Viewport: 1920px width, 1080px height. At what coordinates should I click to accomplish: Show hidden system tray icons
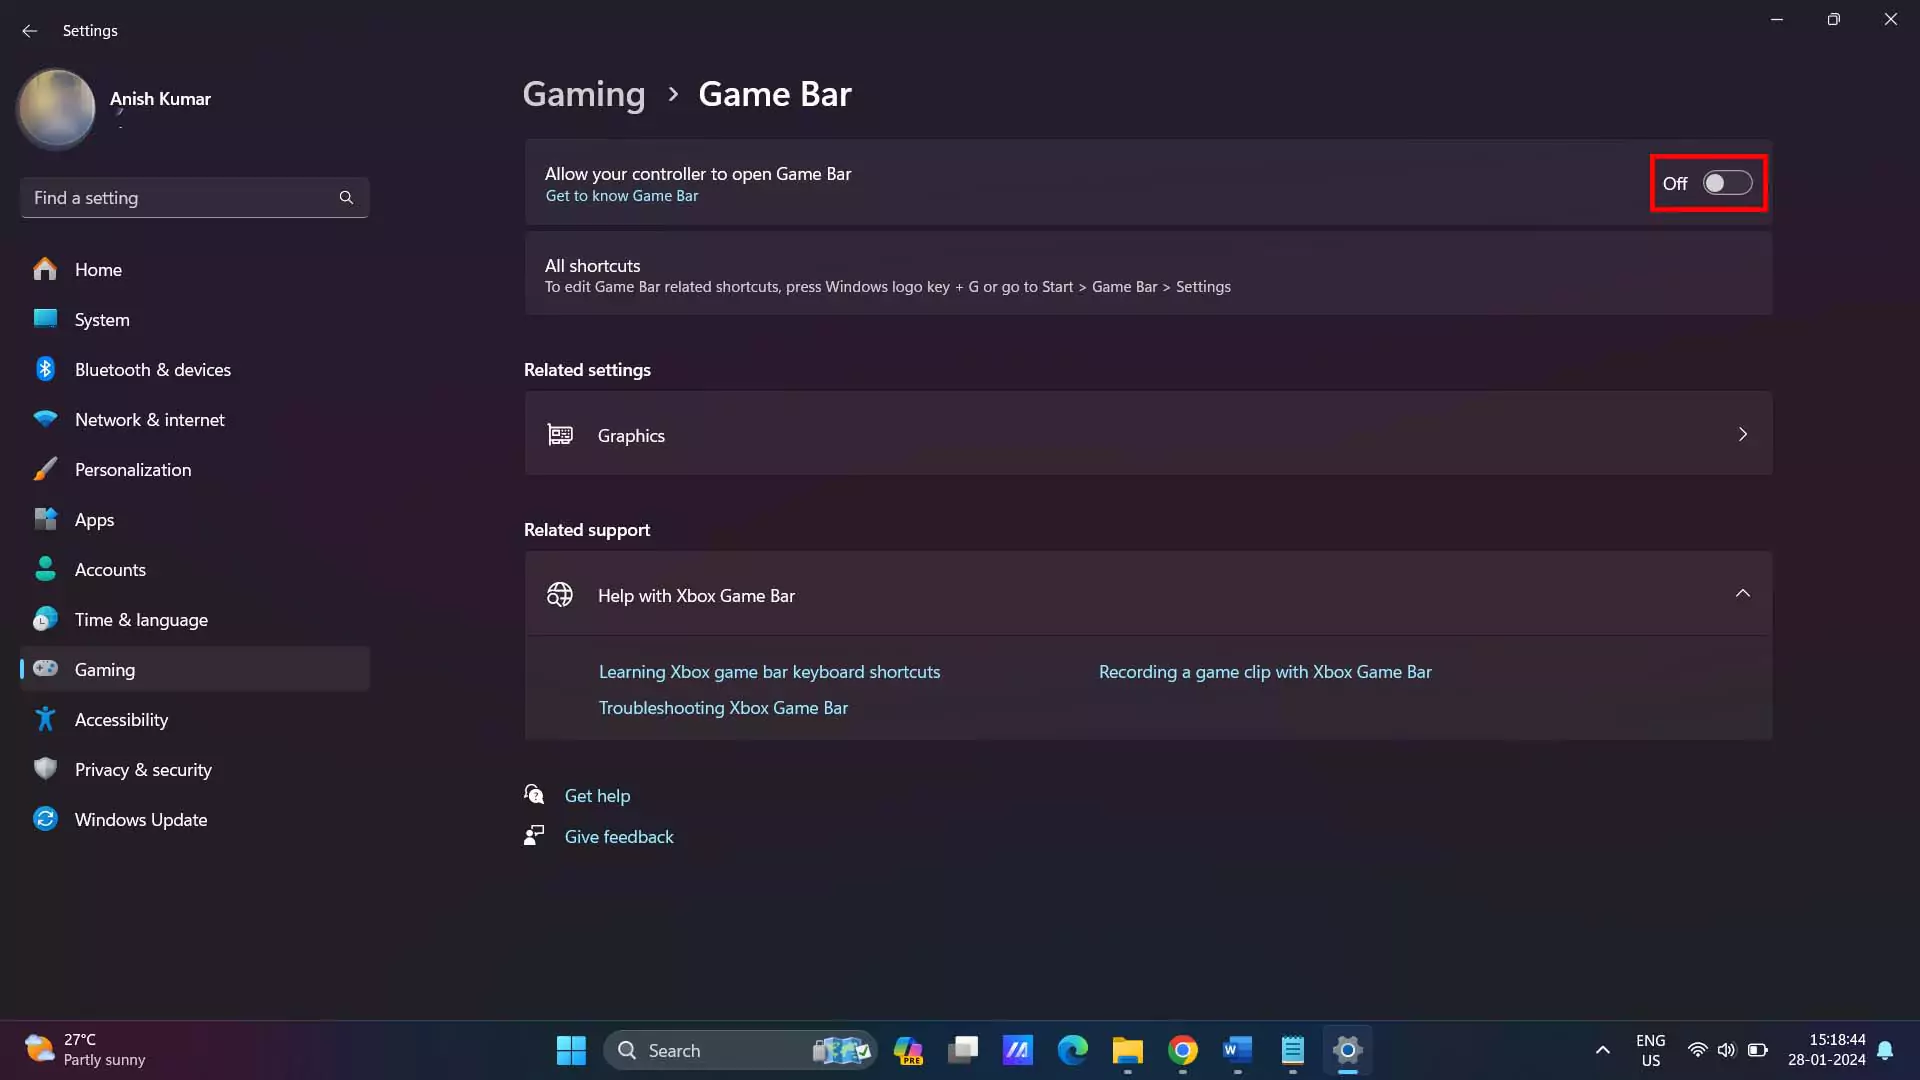tap(1602, 1050)
